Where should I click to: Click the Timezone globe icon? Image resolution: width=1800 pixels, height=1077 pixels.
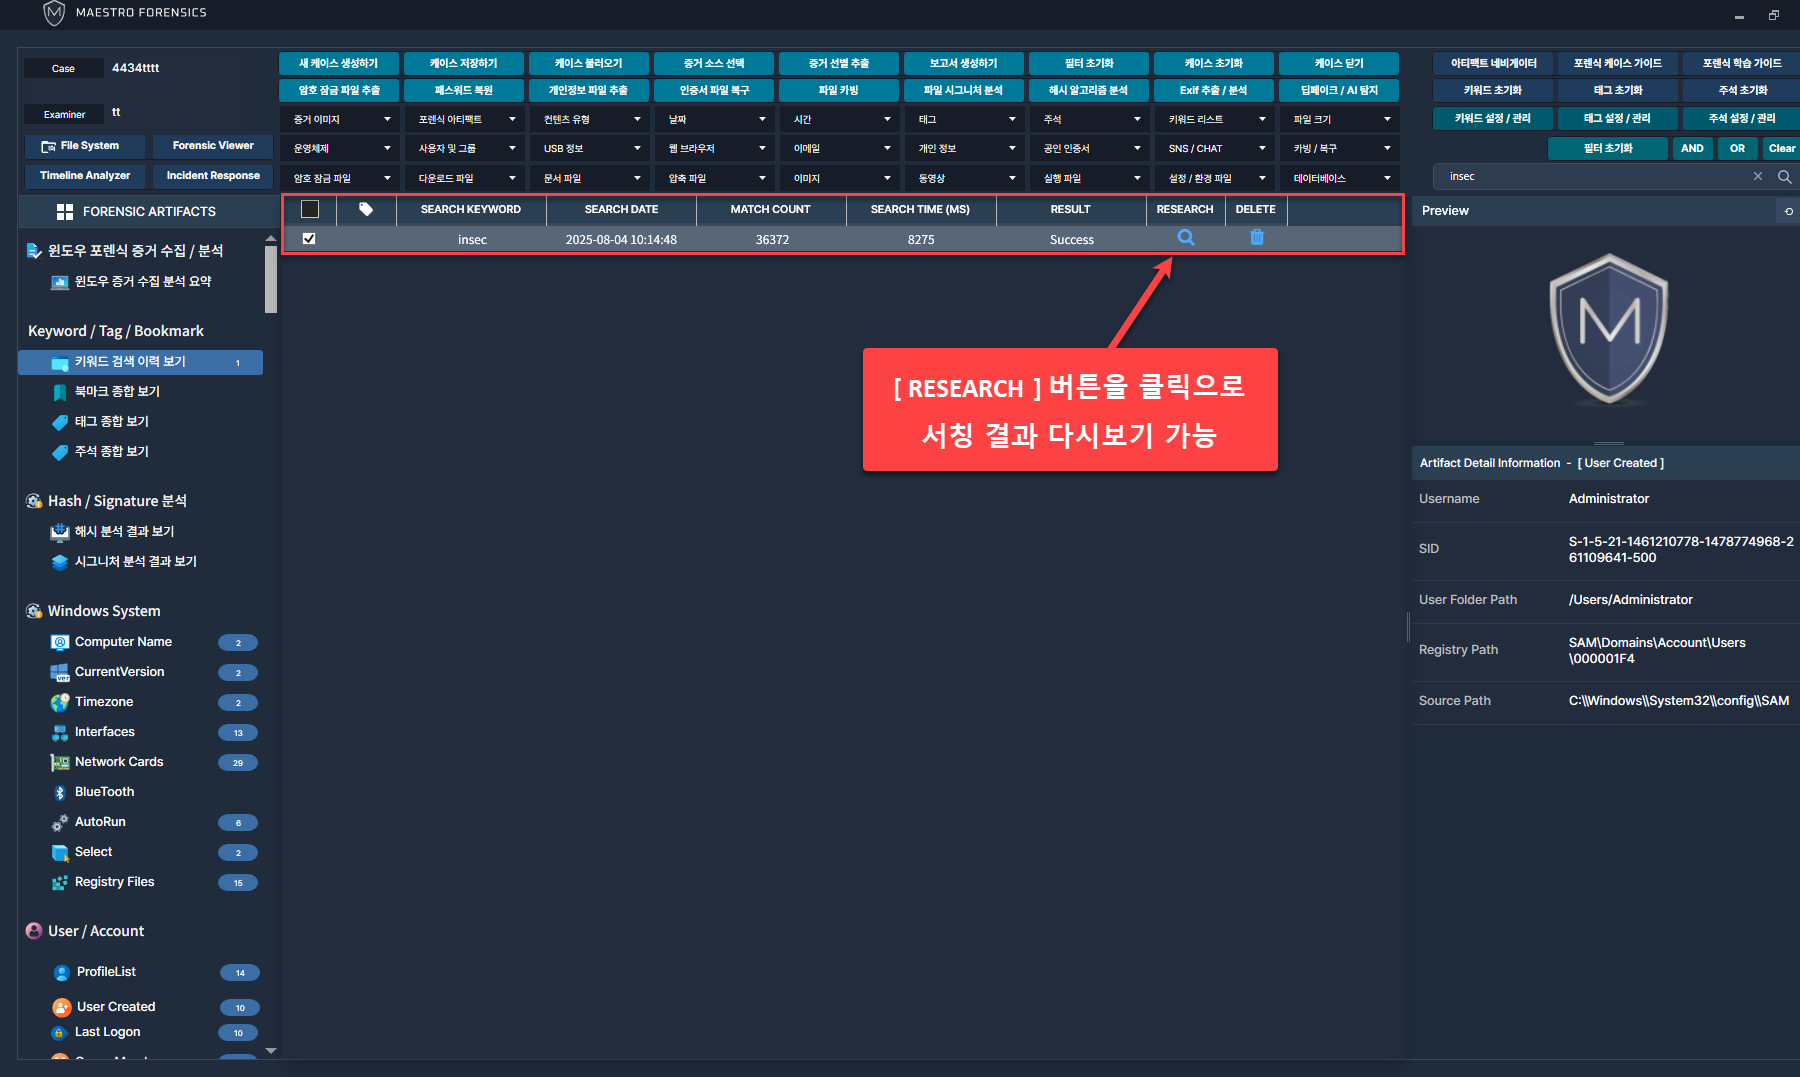60,702
